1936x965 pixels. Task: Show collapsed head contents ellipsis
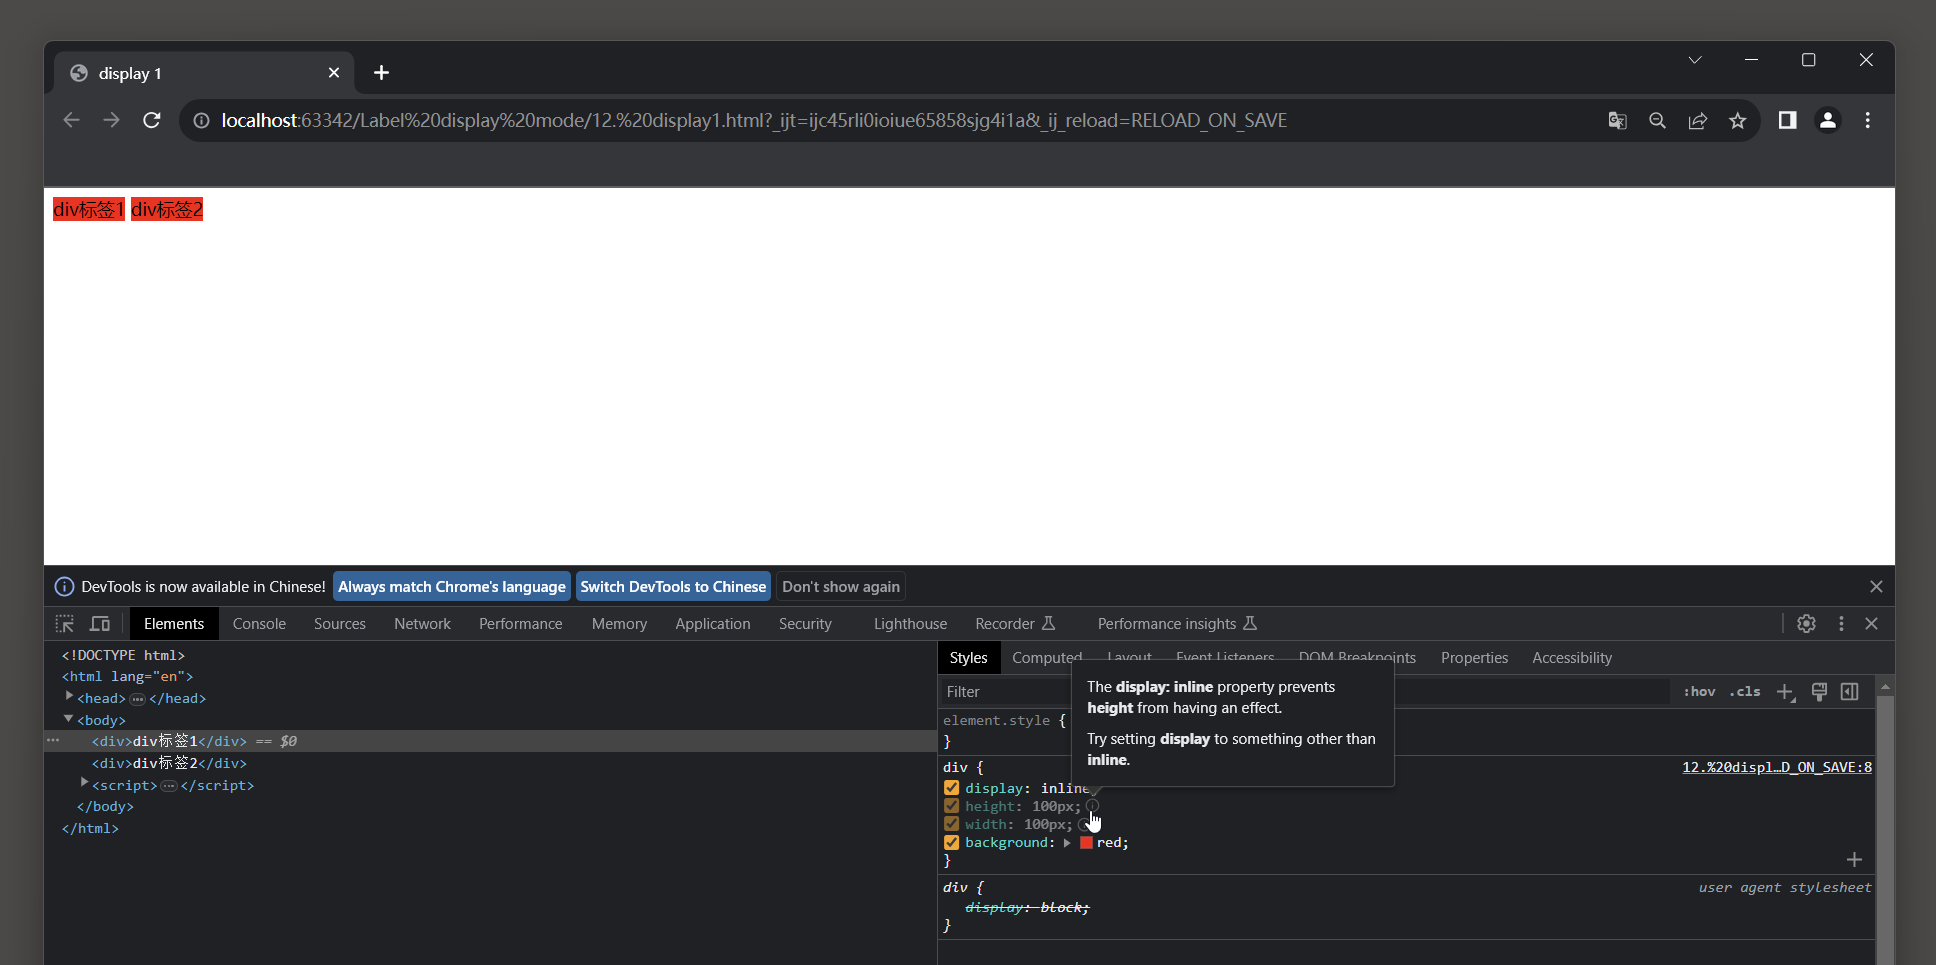click(x=138, y=699)
